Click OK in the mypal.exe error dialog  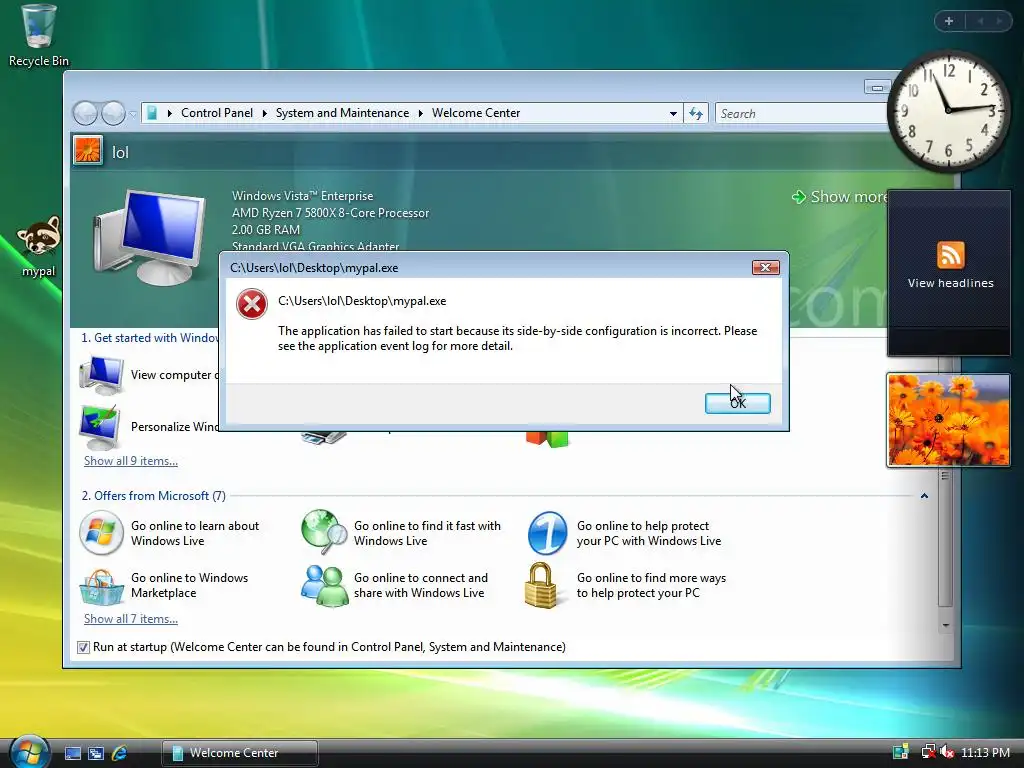[737, 403]
